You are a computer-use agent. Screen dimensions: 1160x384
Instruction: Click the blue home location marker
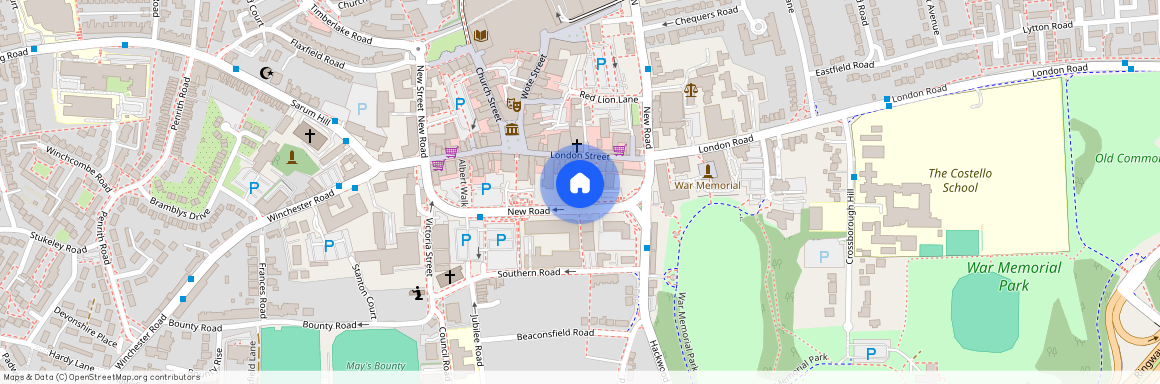[x=580, y=184]
